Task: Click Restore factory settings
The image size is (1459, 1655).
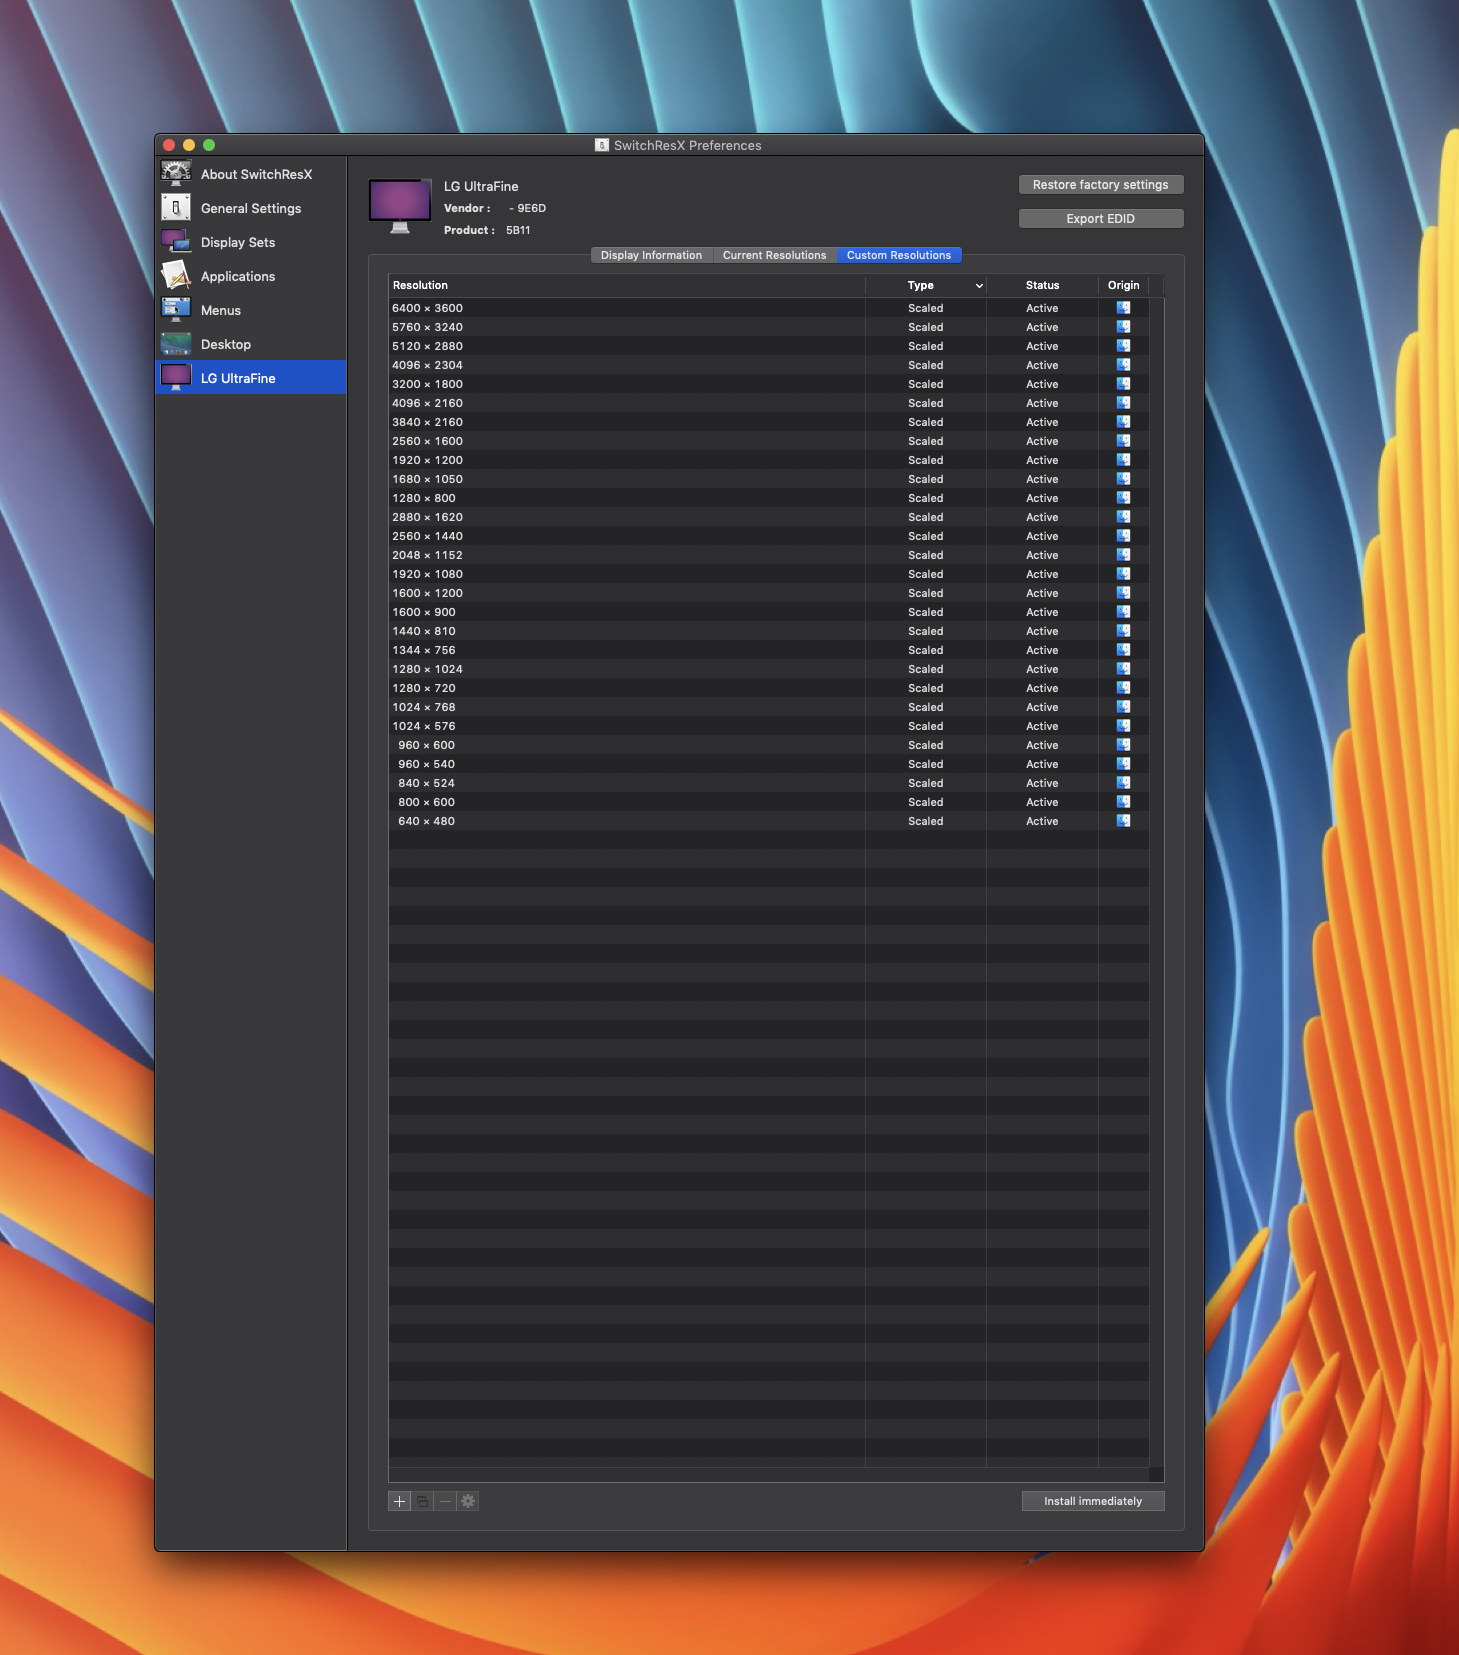Action: point(1100,185)
